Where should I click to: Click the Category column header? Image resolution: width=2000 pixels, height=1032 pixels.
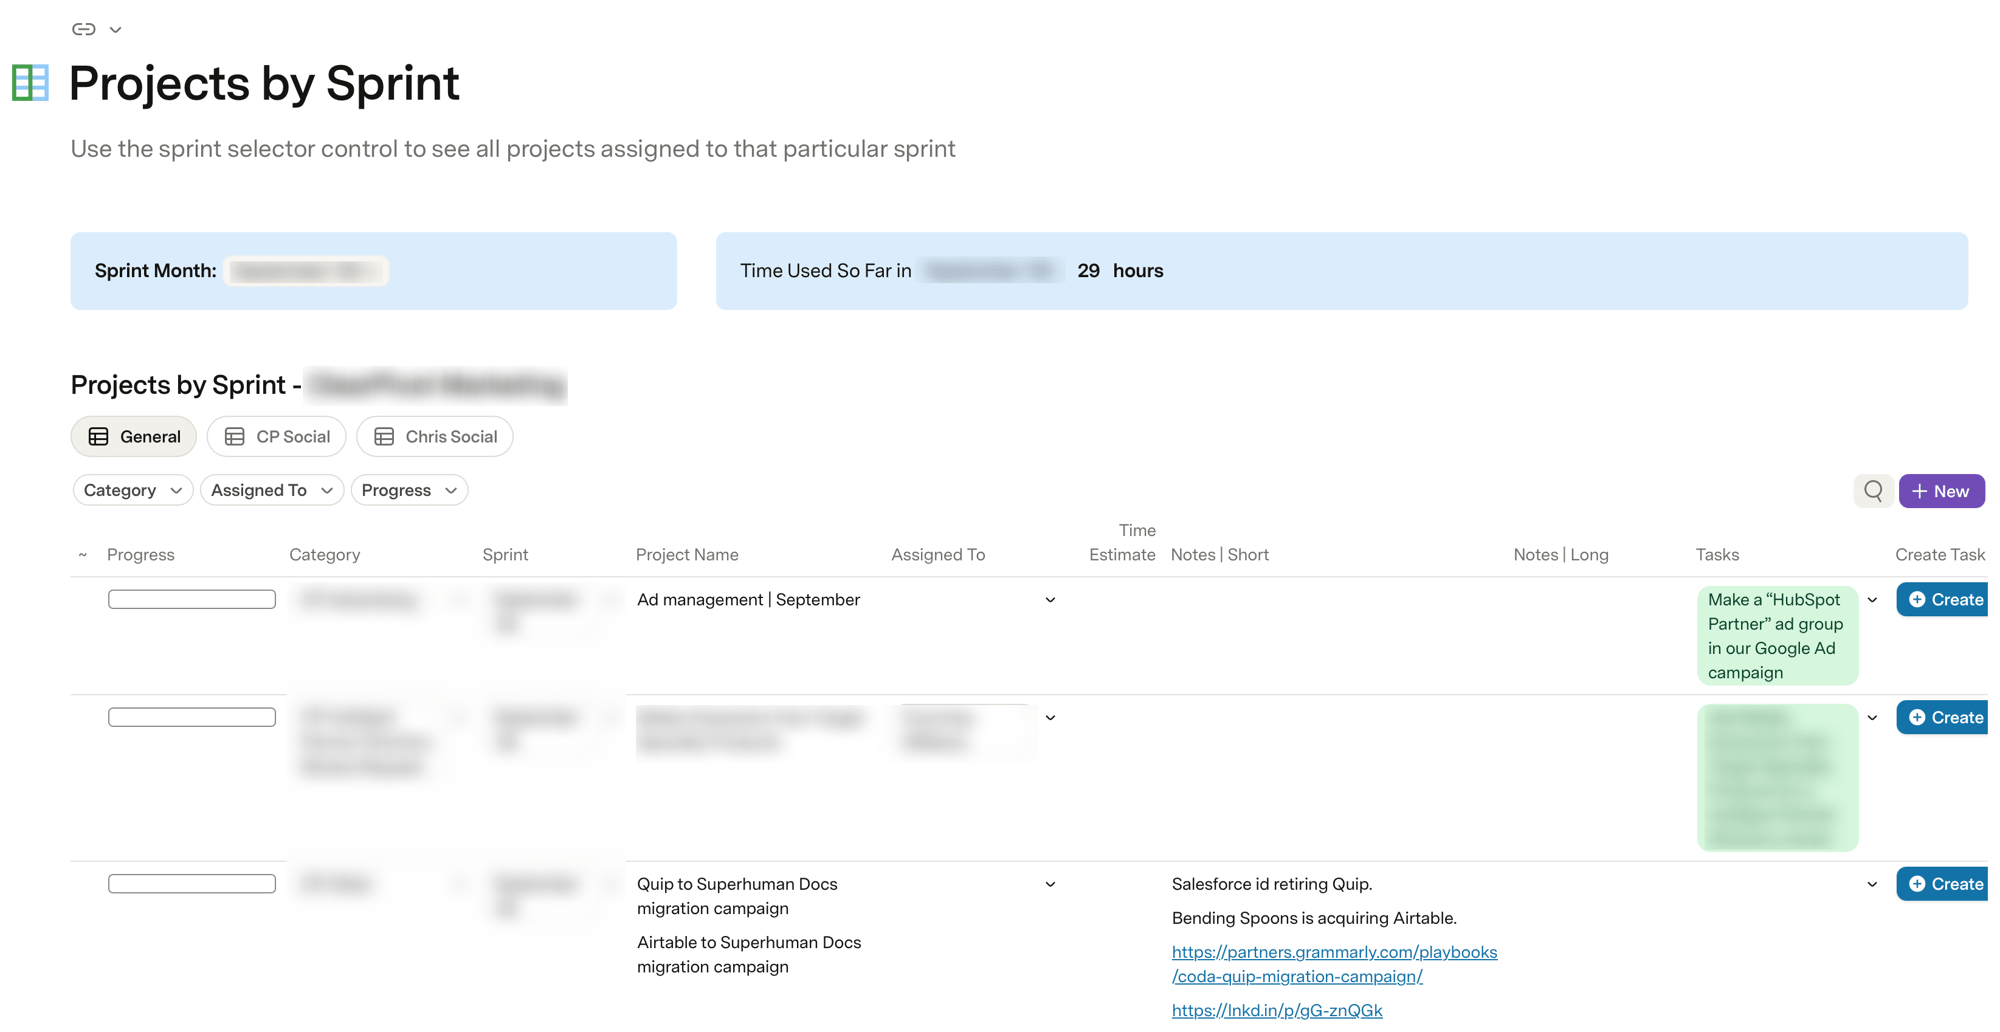(x=325, y=555)
